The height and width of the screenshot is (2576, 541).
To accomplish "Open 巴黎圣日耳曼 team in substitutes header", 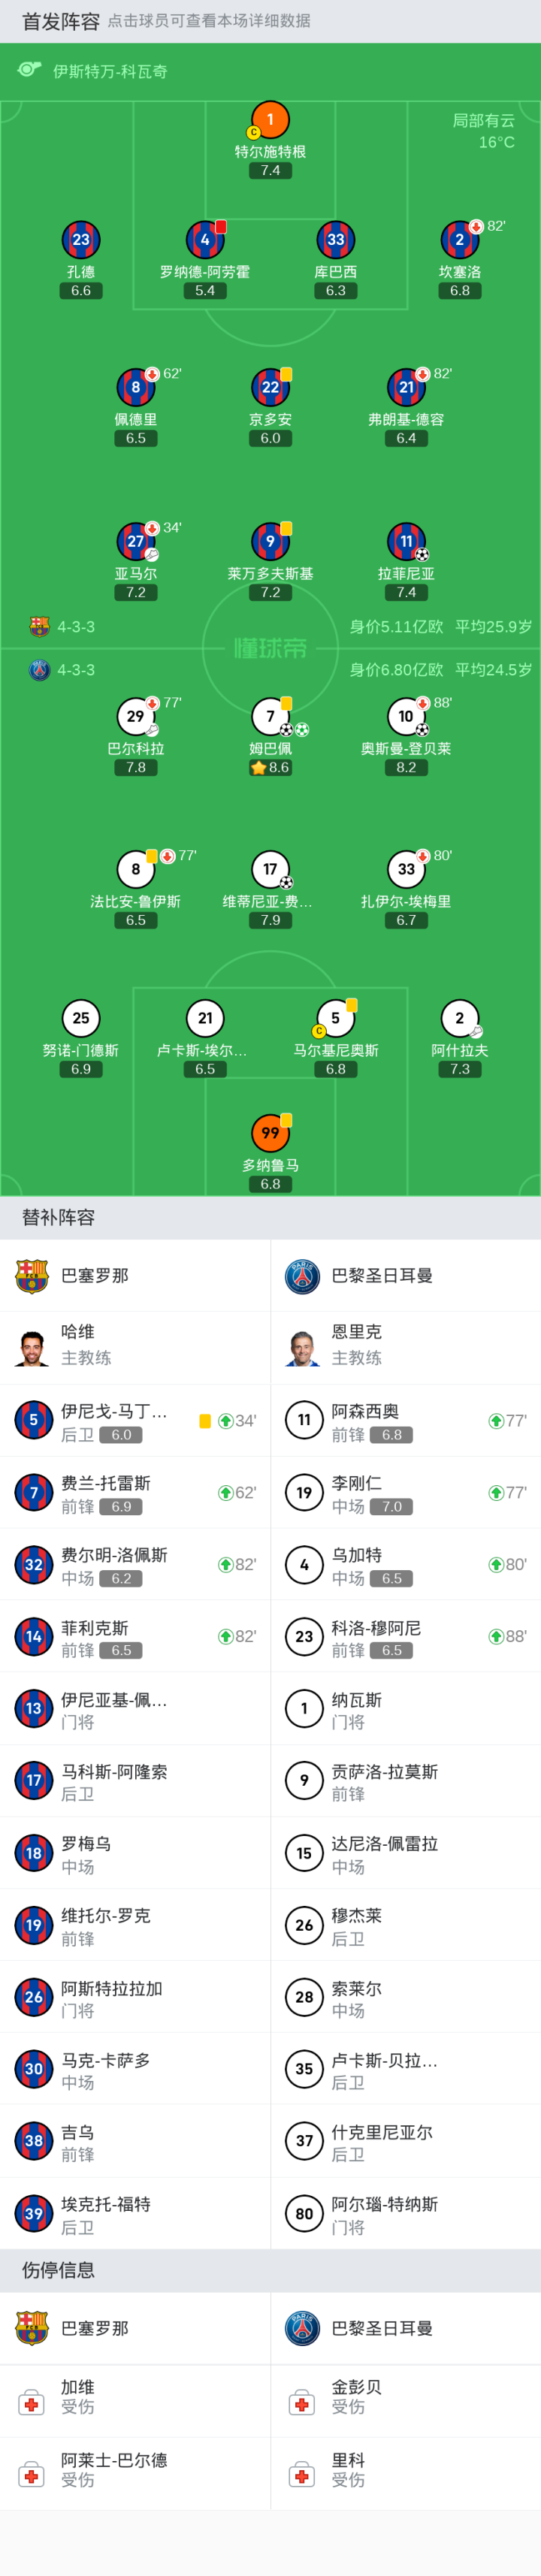I will (x=382, y=1276).
